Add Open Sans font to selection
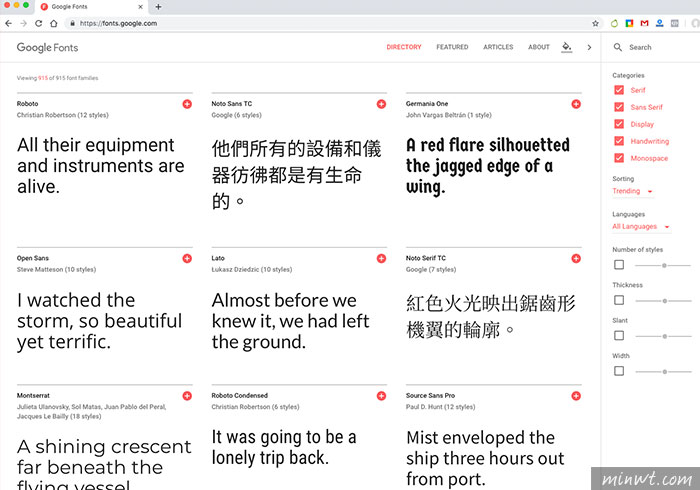The width and height of the screenshot is (700, 490). pyautogui.click(x=187, y=258)
